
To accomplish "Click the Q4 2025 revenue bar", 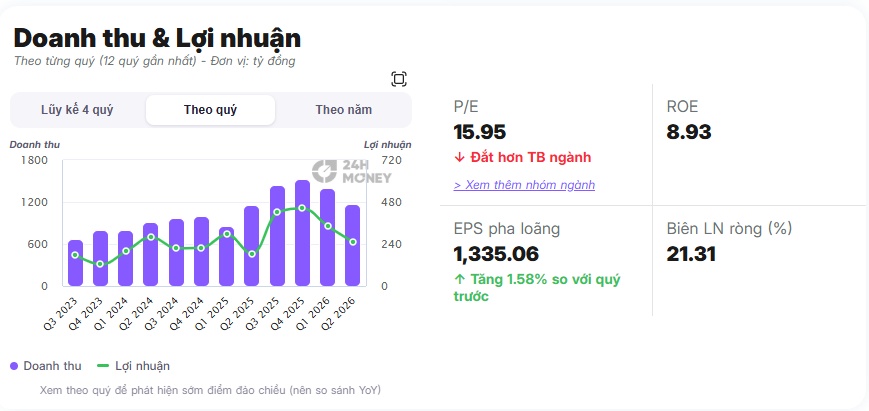I will (x=302, y=233).
